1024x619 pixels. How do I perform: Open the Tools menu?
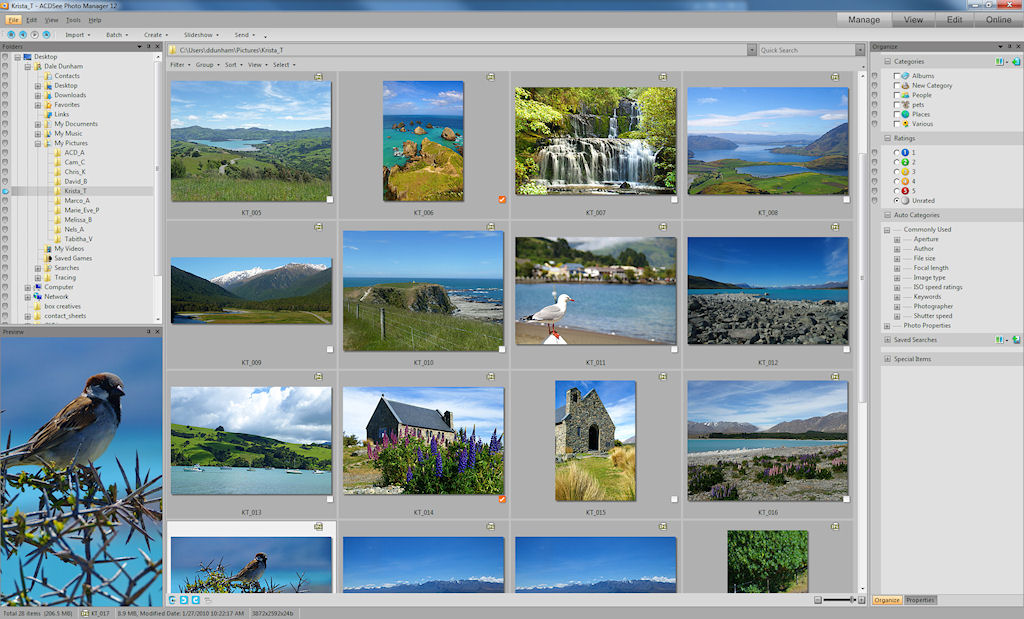73,20
